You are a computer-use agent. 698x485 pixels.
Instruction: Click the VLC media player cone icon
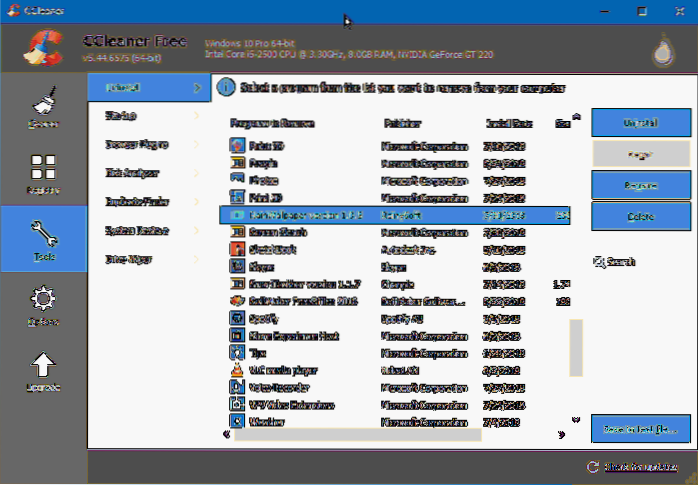coord(237,370)
